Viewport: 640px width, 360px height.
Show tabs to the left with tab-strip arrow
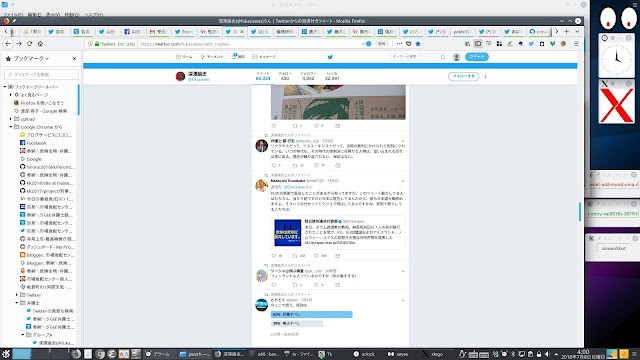coord(6,31)
